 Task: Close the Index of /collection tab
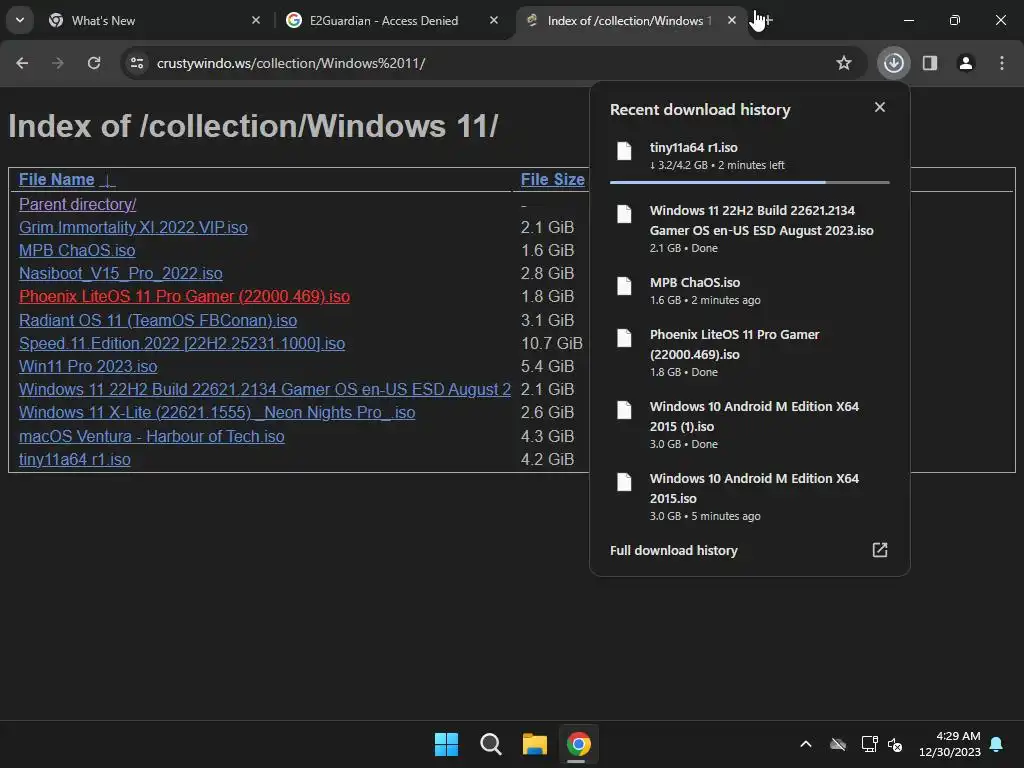pyautogui.click(x=731, y=20)
